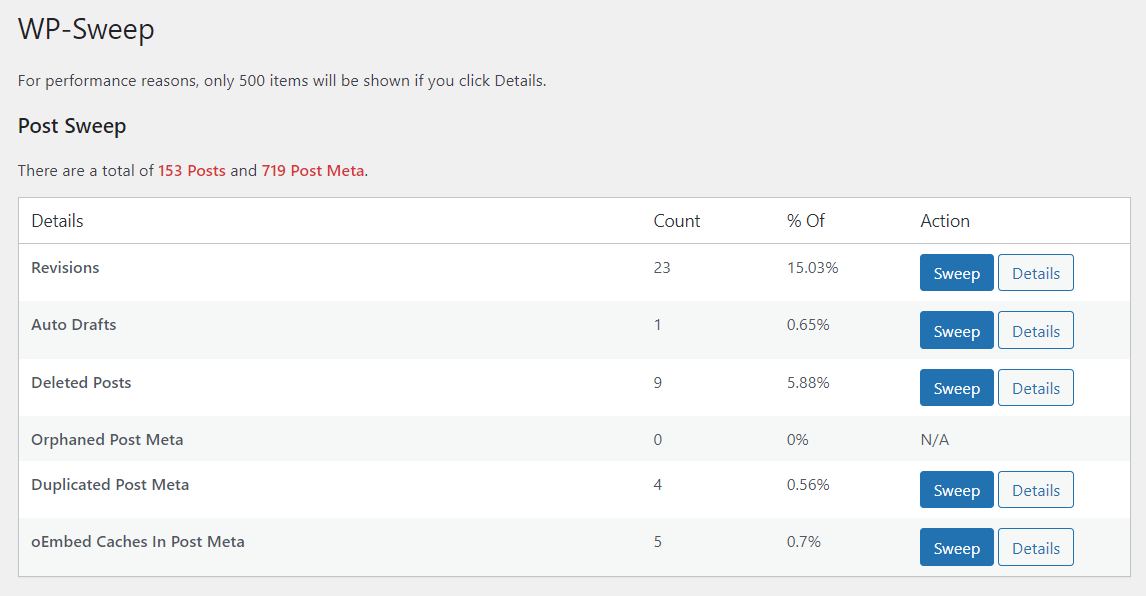
Task: View Details for oEmbed Caches row
Action: coord(1035,548)
